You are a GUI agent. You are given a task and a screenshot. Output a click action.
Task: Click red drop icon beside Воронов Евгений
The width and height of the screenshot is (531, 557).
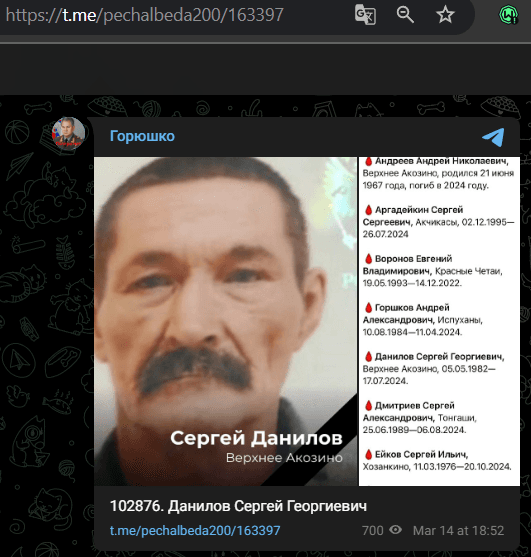click(x=368, y=259)
